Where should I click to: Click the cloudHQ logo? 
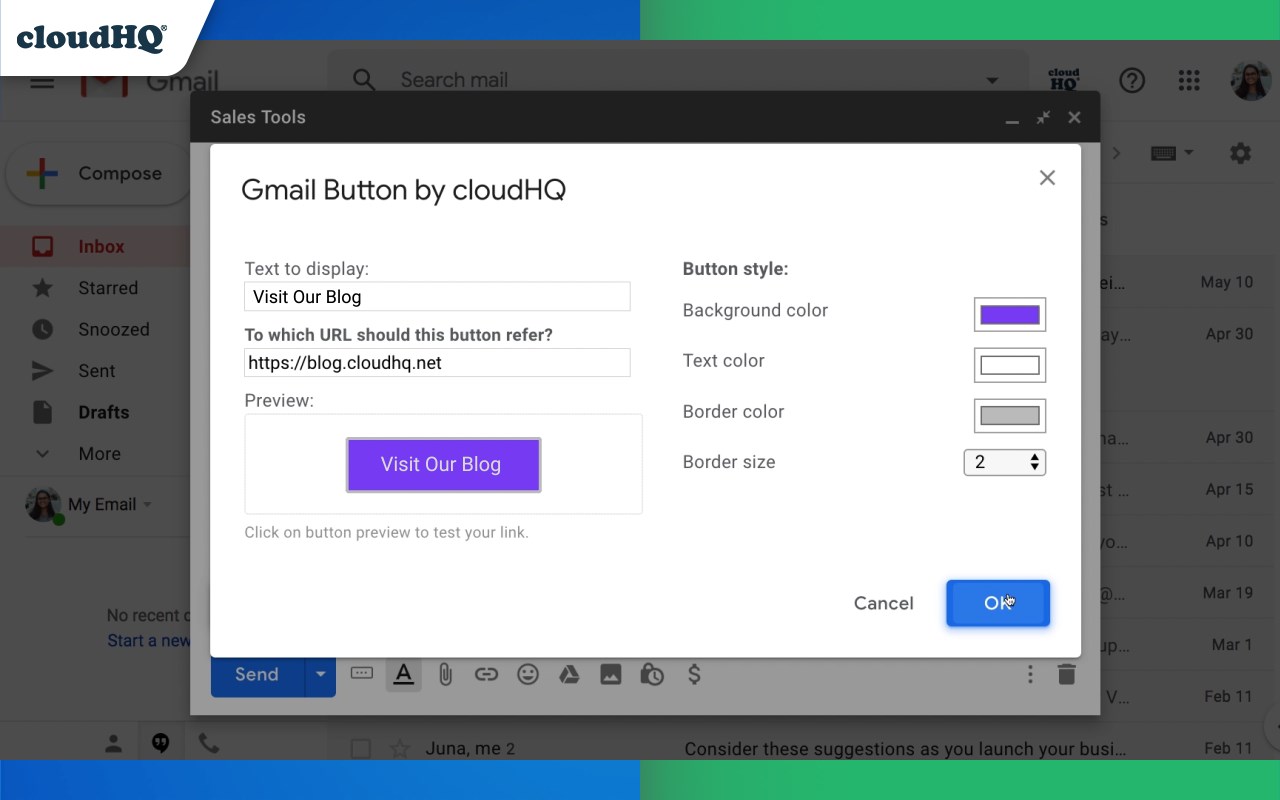pyautogui.click(x=91, y=37)
